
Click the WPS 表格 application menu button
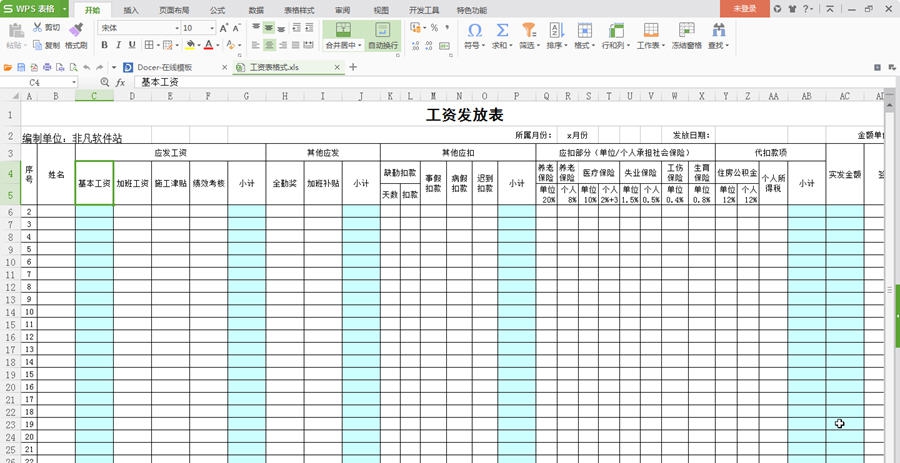tap(34, 9)
